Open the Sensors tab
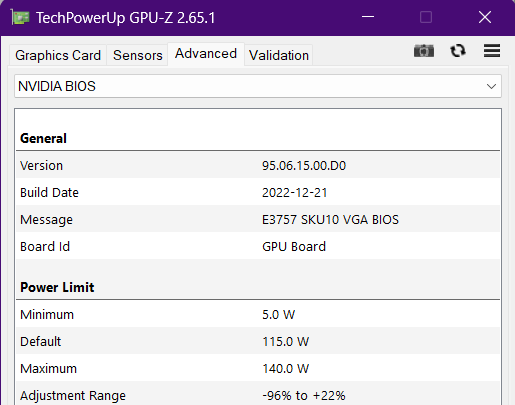This screenshot has width=515, height=405. click(138, 55)
